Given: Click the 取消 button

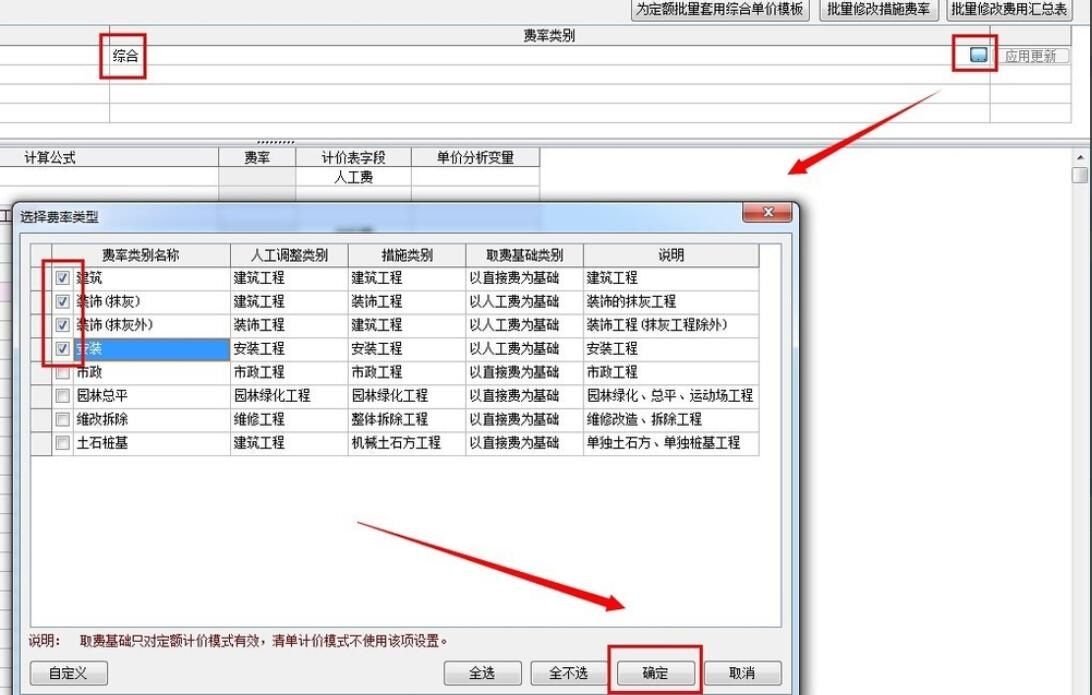Looking at the screenshot, I should point(742,673).
